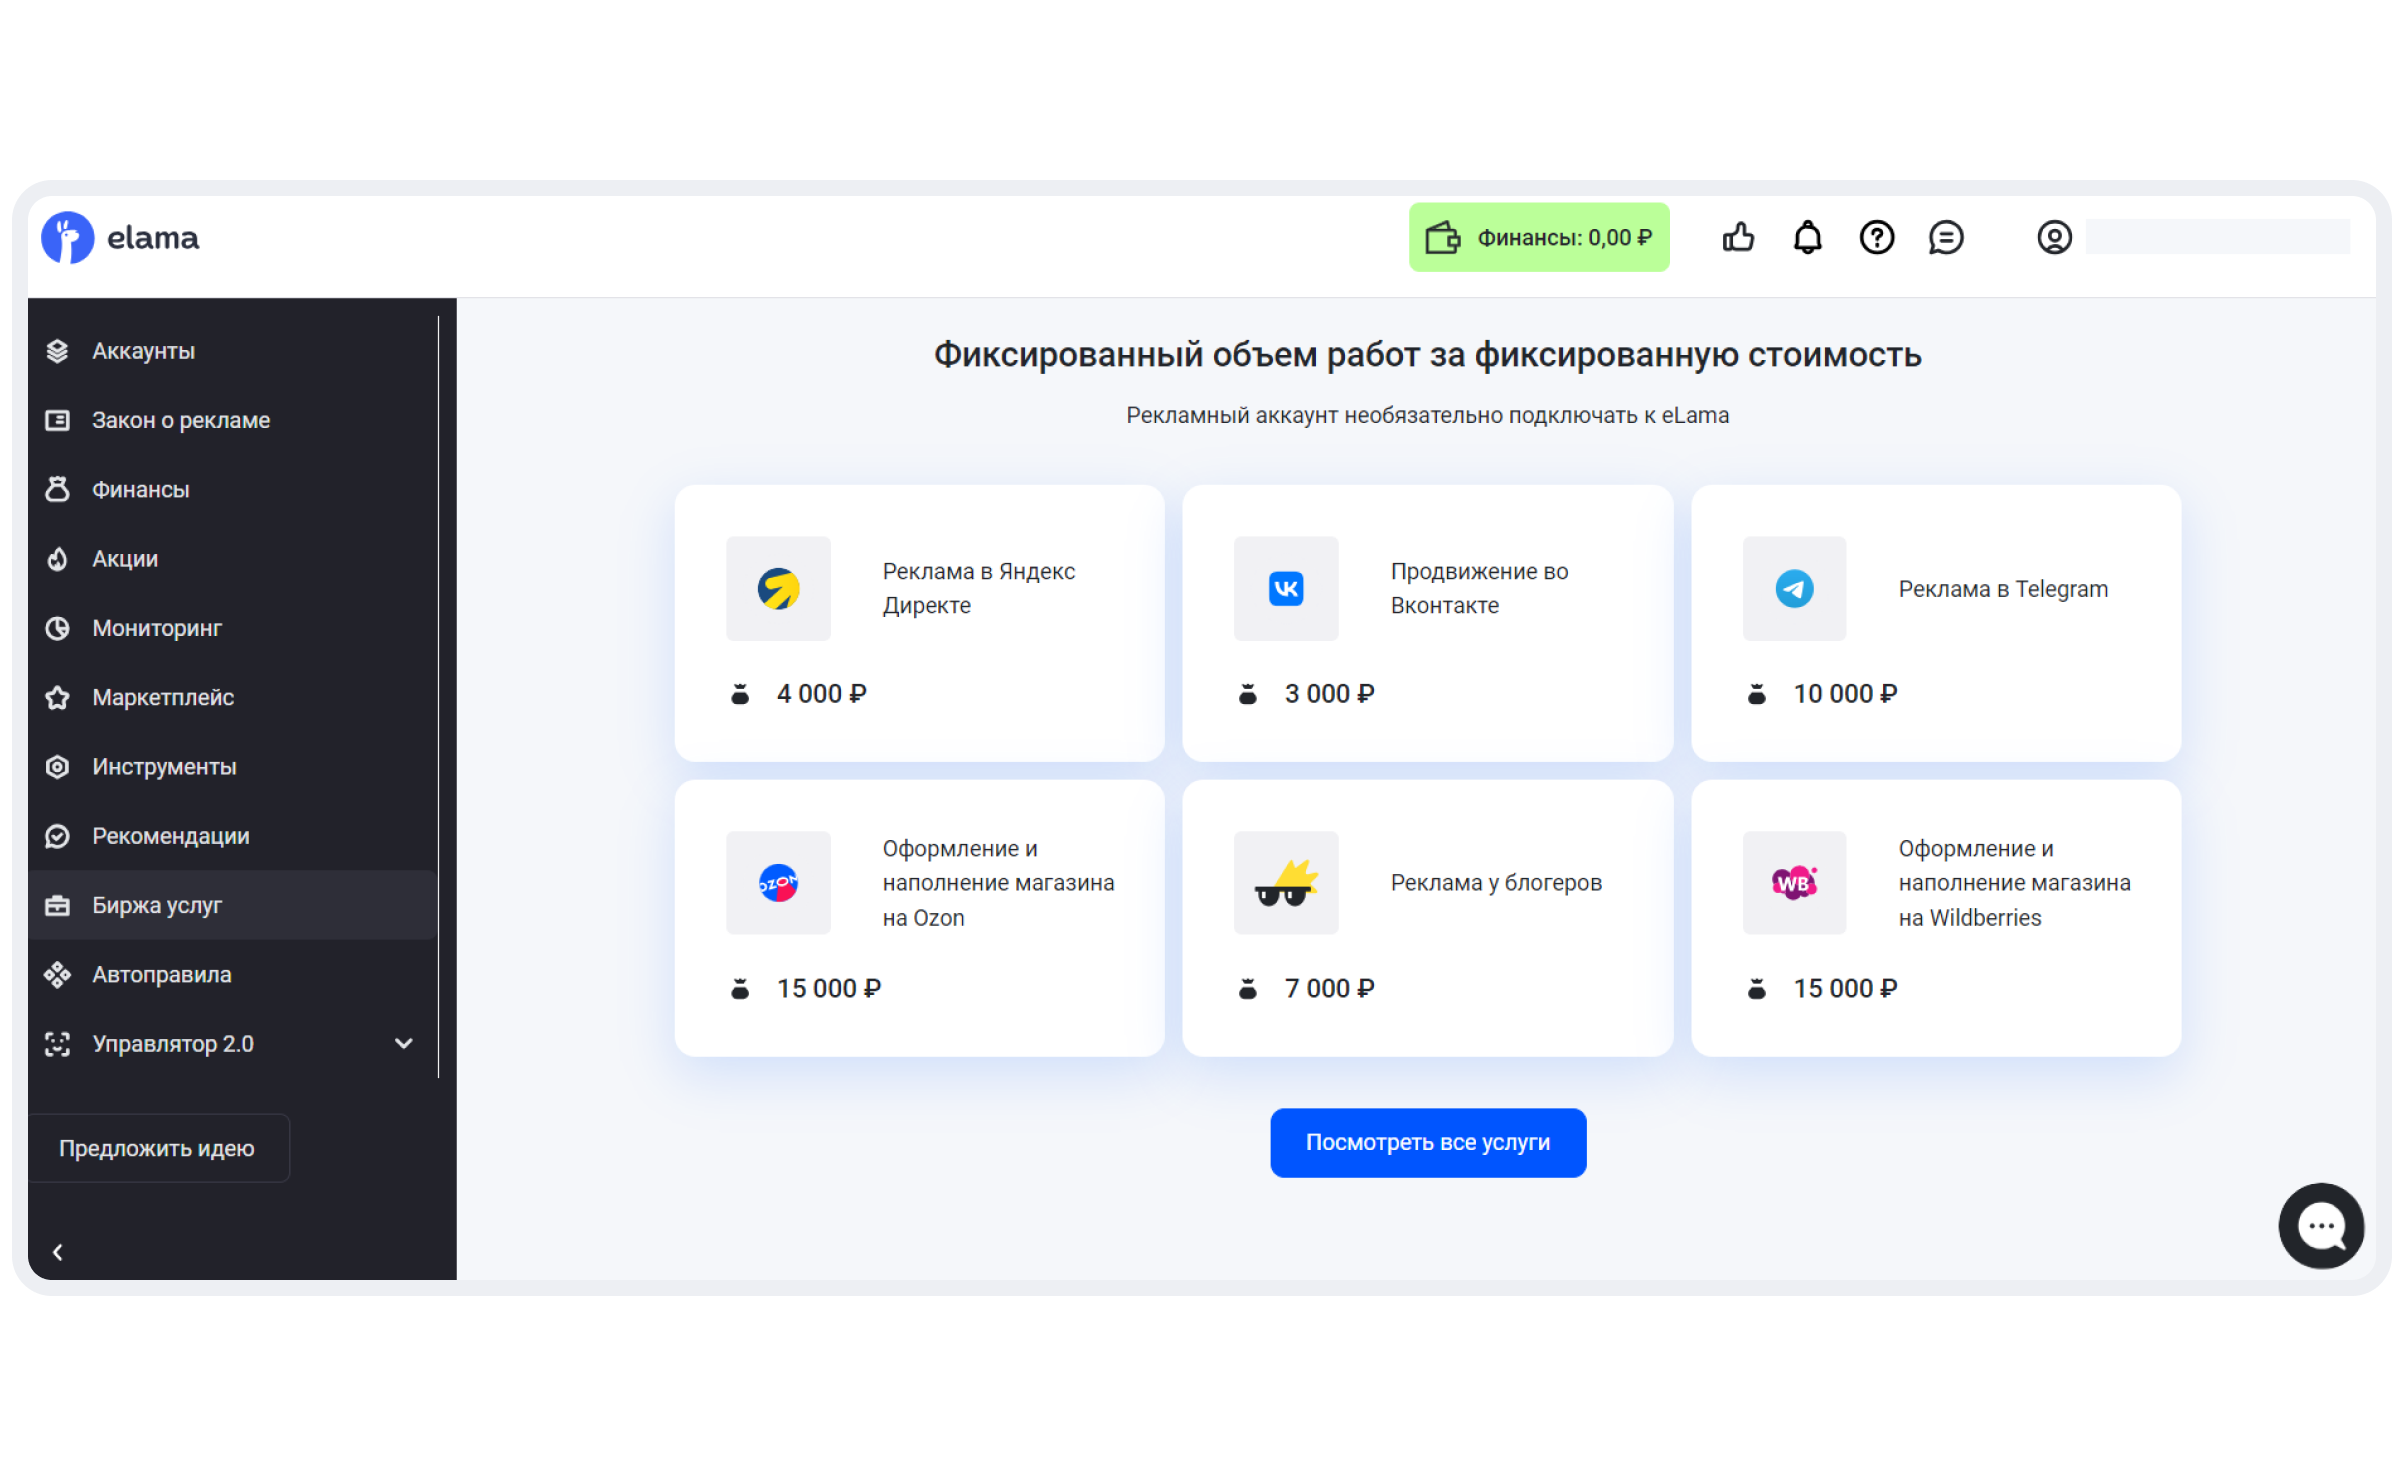Open the Реклама у блогеров card
Screen dimensions: 2400x1480
(x=1427, y=918)
